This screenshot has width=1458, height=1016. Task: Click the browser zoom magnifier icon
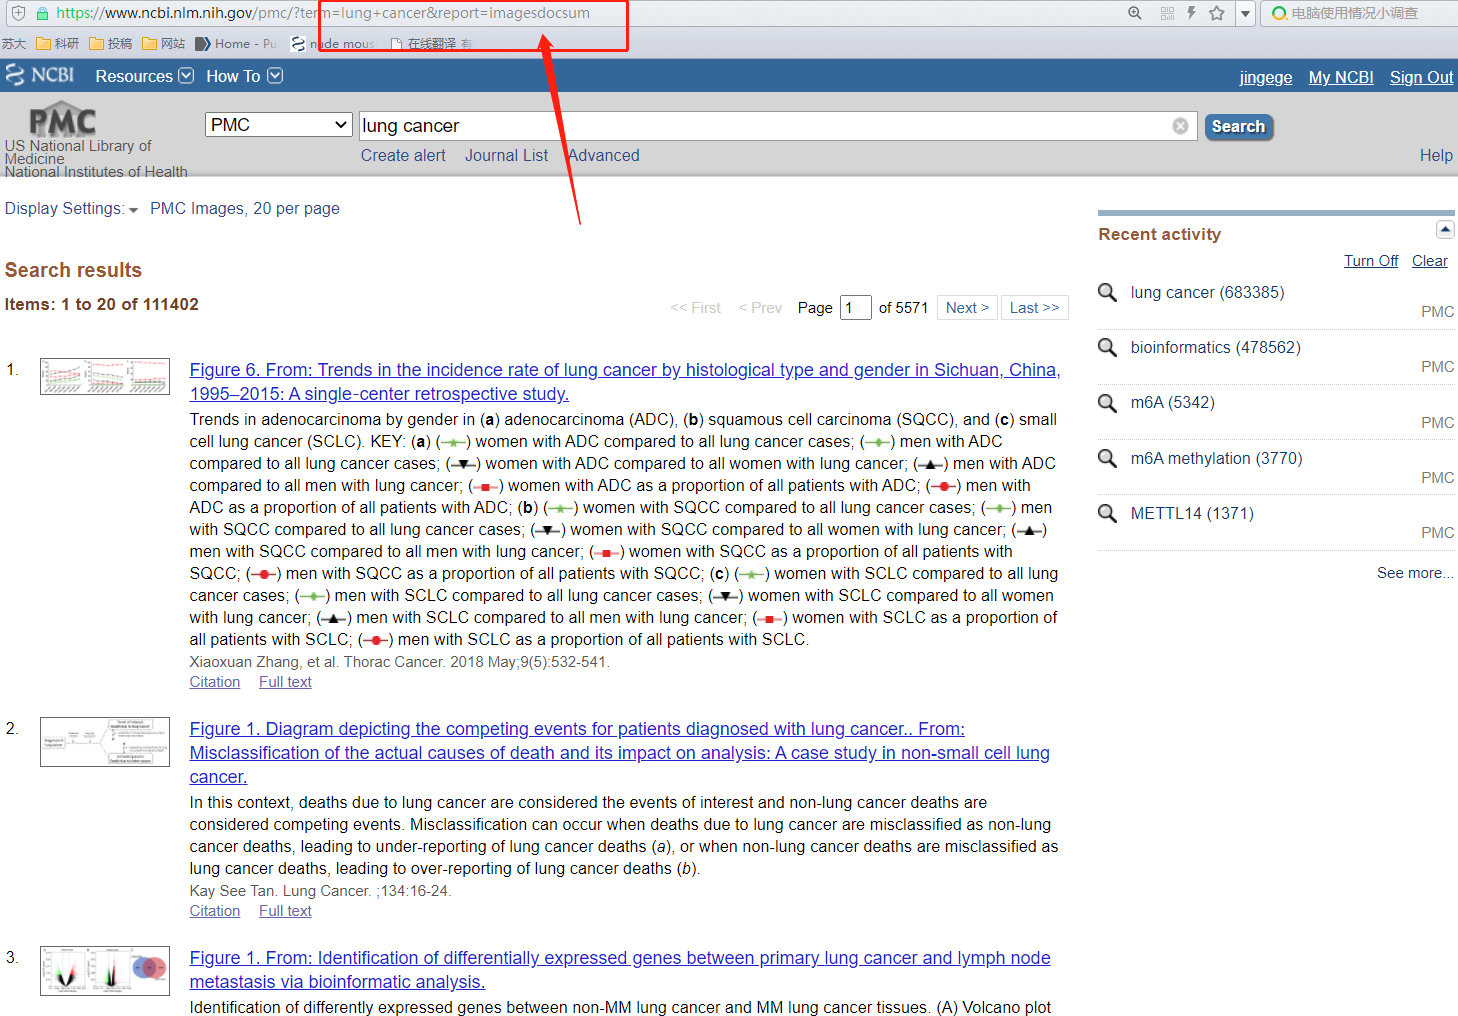click(x=1134, y=13)
